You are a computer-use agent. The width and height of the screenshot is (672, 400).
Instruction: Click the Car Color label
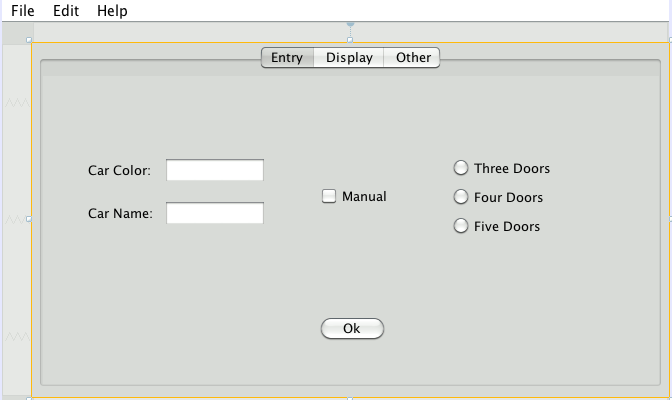[x=119, y=171]
